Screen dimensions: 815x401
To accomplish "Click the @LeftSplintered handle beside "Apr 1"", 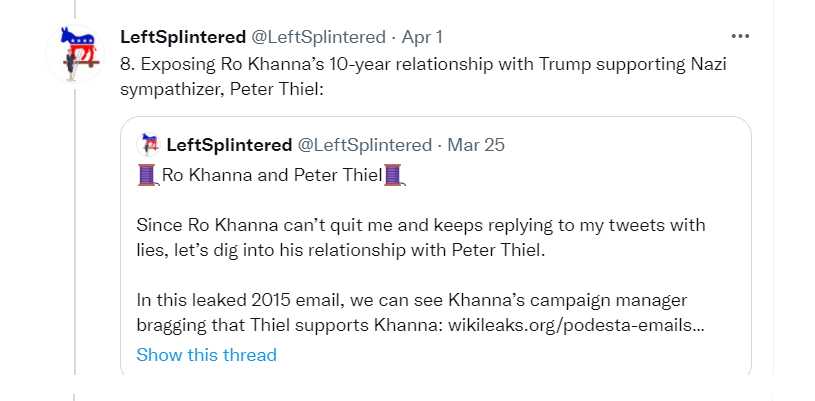I will [x=318, y=37].
